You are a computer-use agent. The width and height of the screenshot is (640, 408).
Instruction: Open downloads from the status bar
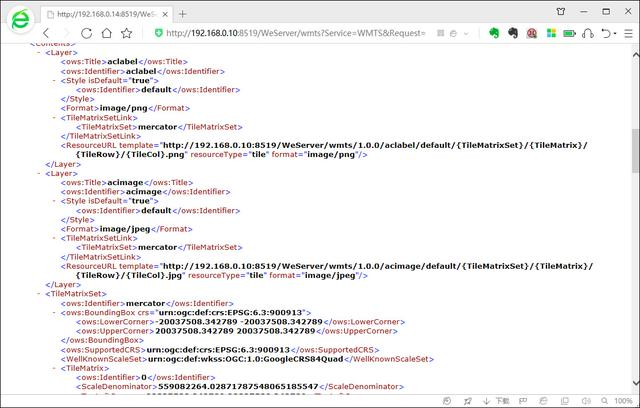pyautogui.click(x=496, y=401)
